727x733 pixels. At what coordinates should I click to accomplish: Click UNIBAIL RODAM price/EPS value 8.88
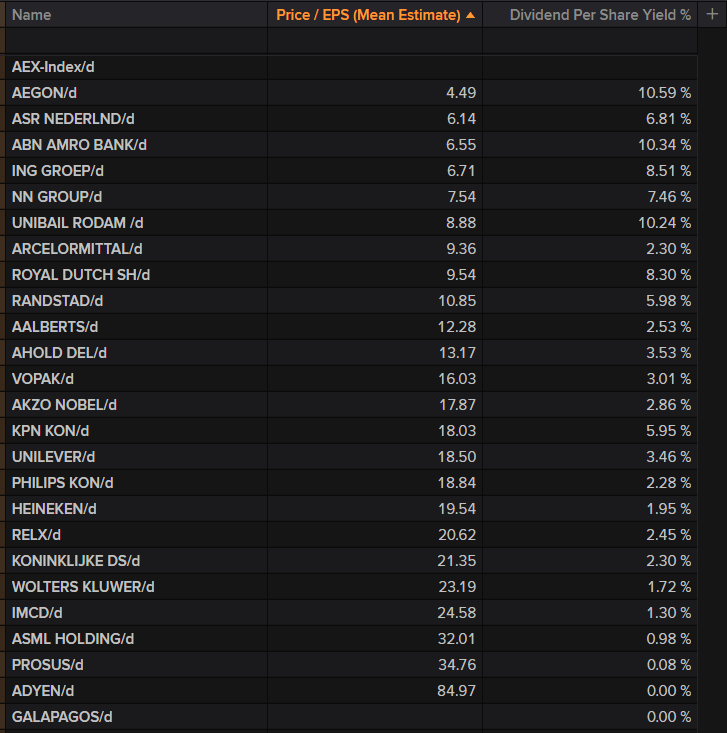click(461, 223)
